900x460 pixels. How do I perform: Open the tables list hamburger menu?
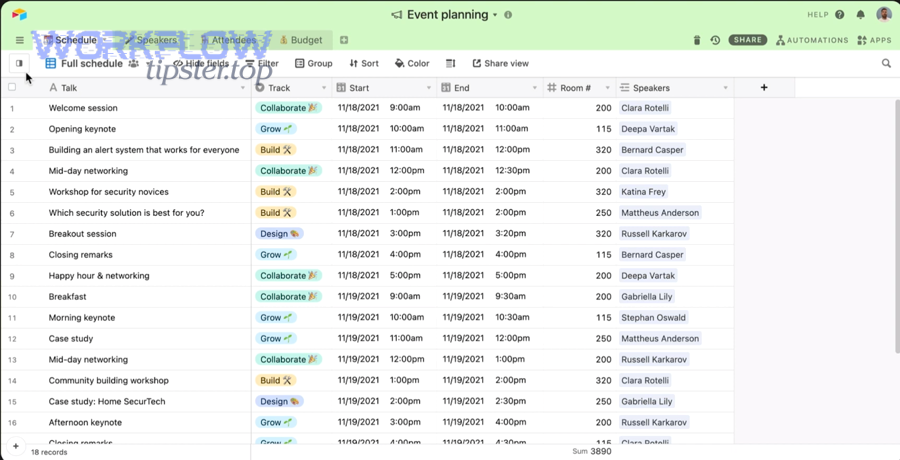tap(19, 40)
